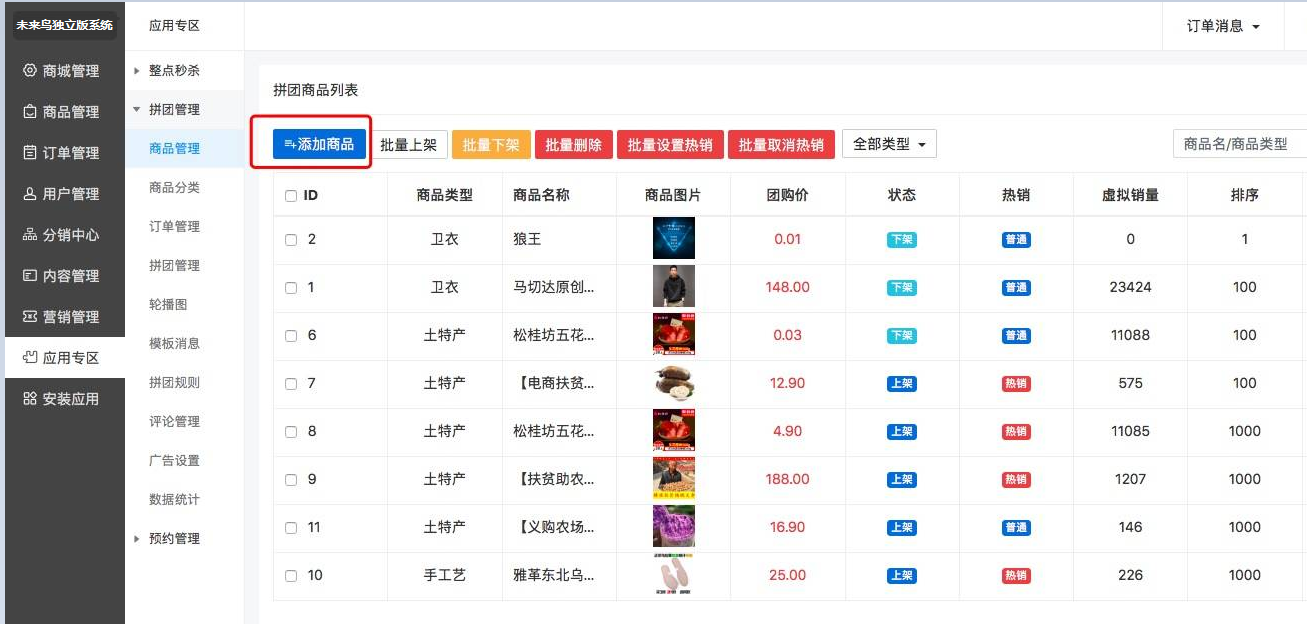Click the 普通 badge in row 11
The image size is (1307, 624).
tap(1016, 528)
